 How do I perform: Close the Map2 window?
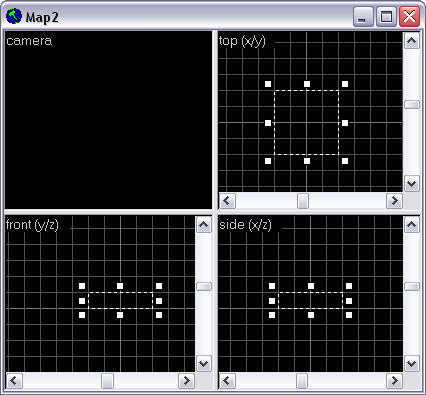tap(409, 16)
